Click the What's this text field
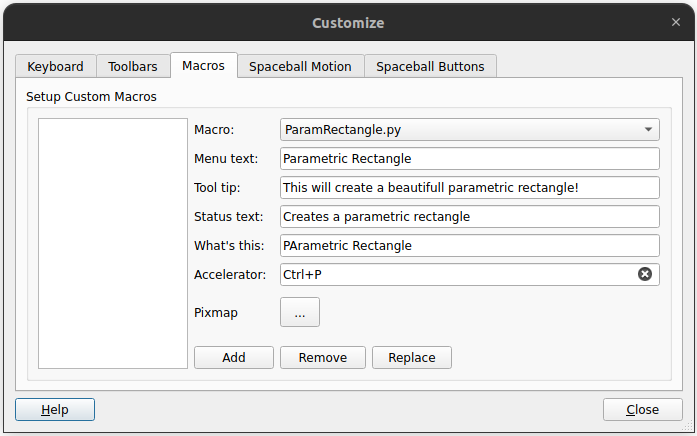 tap(469, 245)
